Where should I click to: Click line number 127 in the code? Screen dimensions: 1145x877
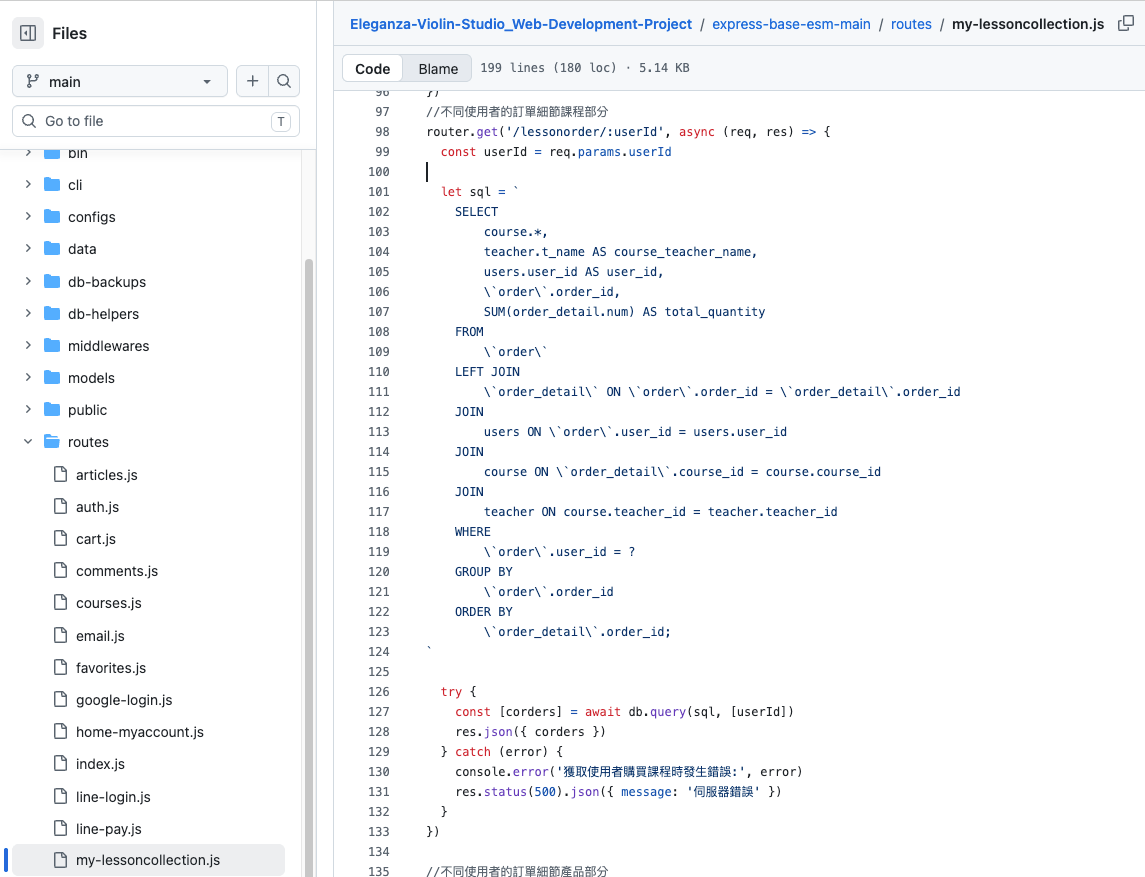pyautogui.click(x=379, y=712)
